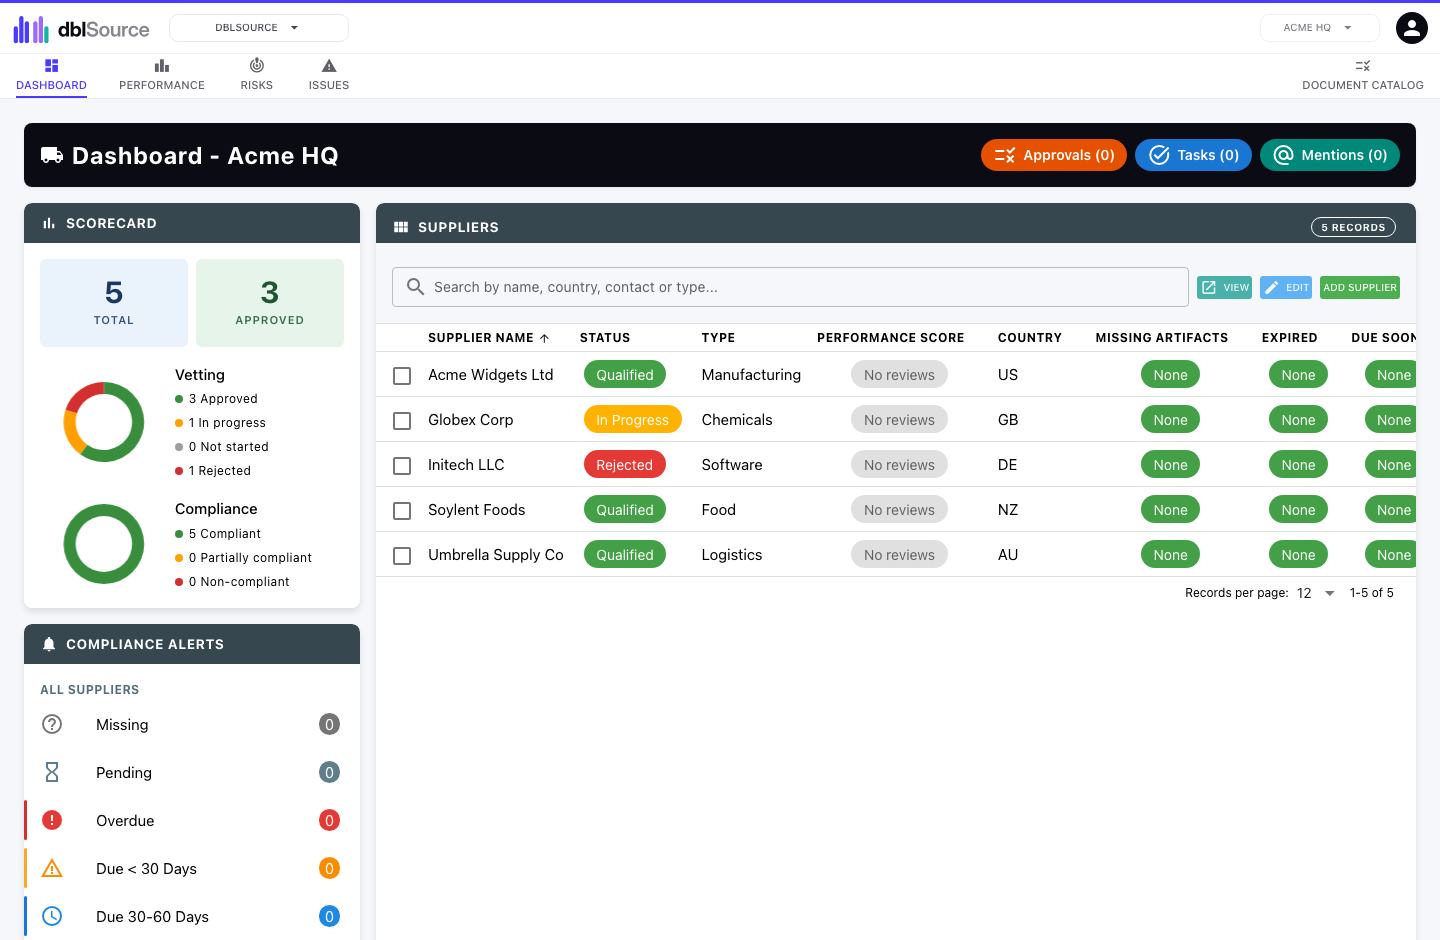The width and height of the screenshot is (1440, 940).
Task: Click the 'Due < 30 Days' alert row
Action: point(192,868)
